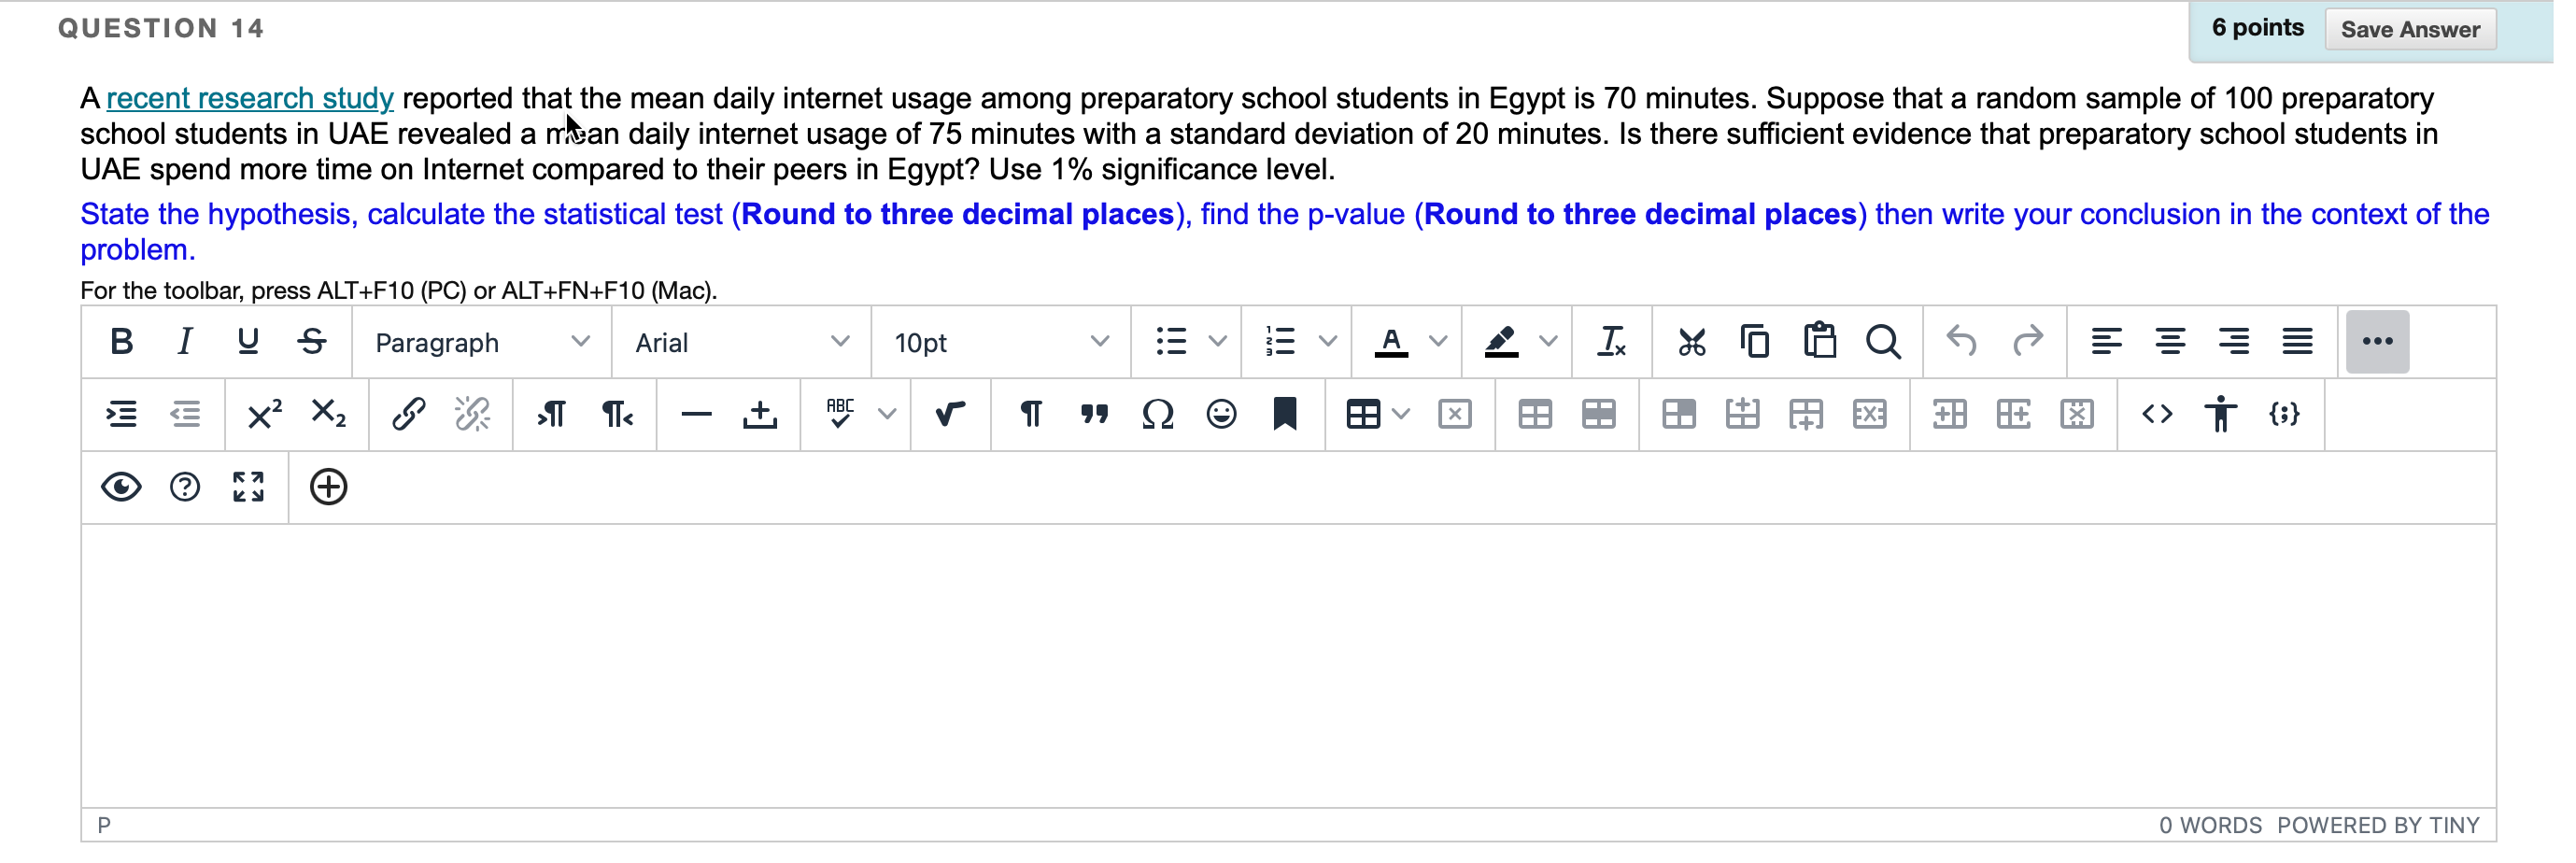Insert a special character with omega
This screenshot has width=2576, height=863.
click(x=1157, y=414)
